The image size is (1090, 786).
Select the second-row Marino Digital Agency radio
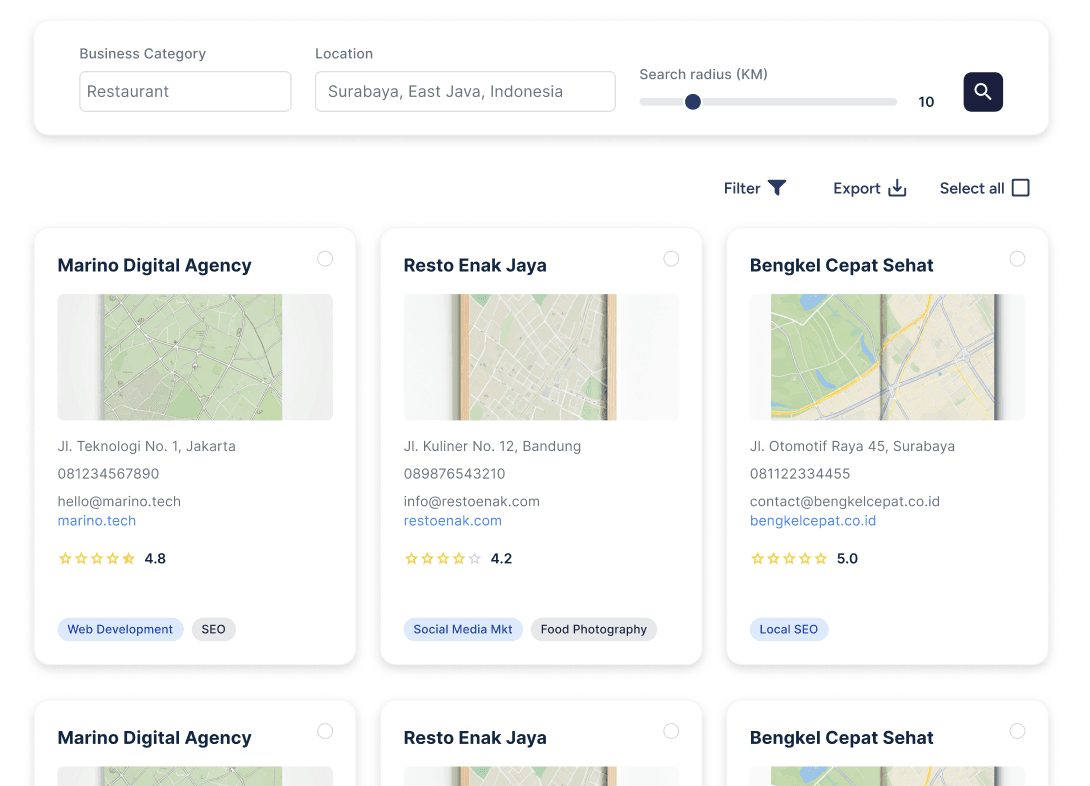pos(325,731)
